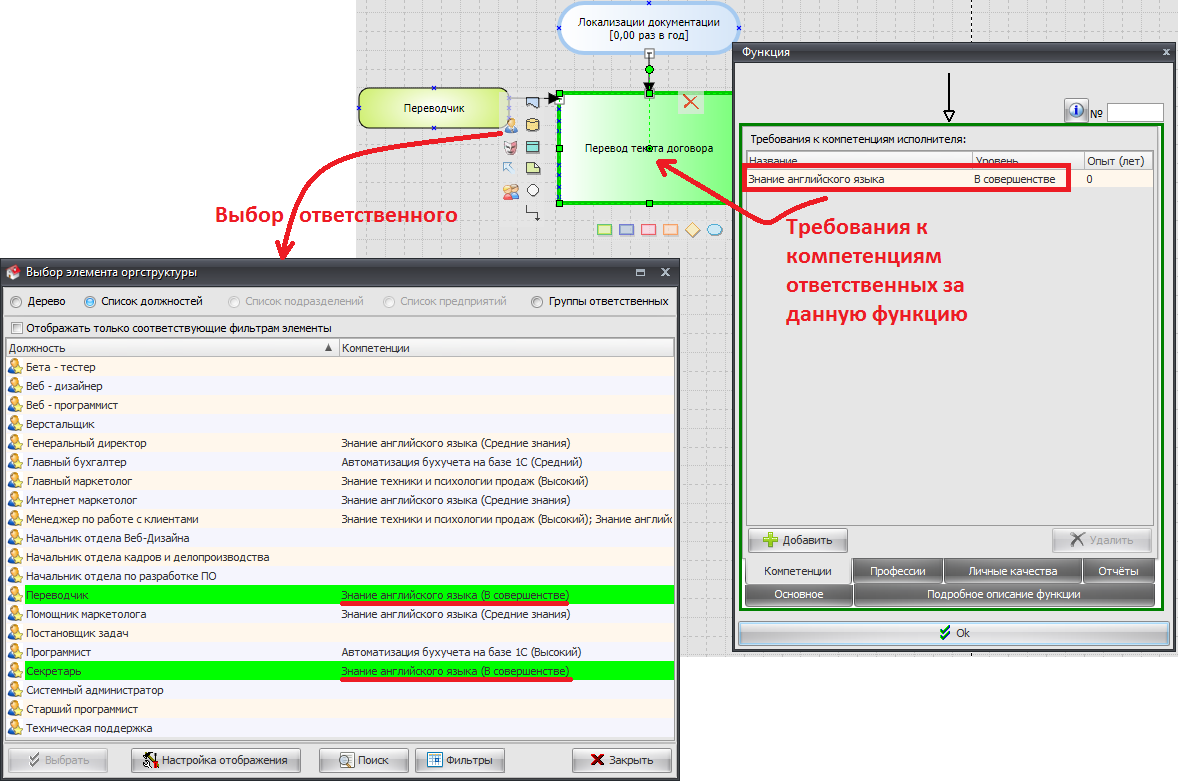Enable the filter-matching elements only checkbox
The height and width of the screenshot is (781, 1178).
(x=16, y=328)
